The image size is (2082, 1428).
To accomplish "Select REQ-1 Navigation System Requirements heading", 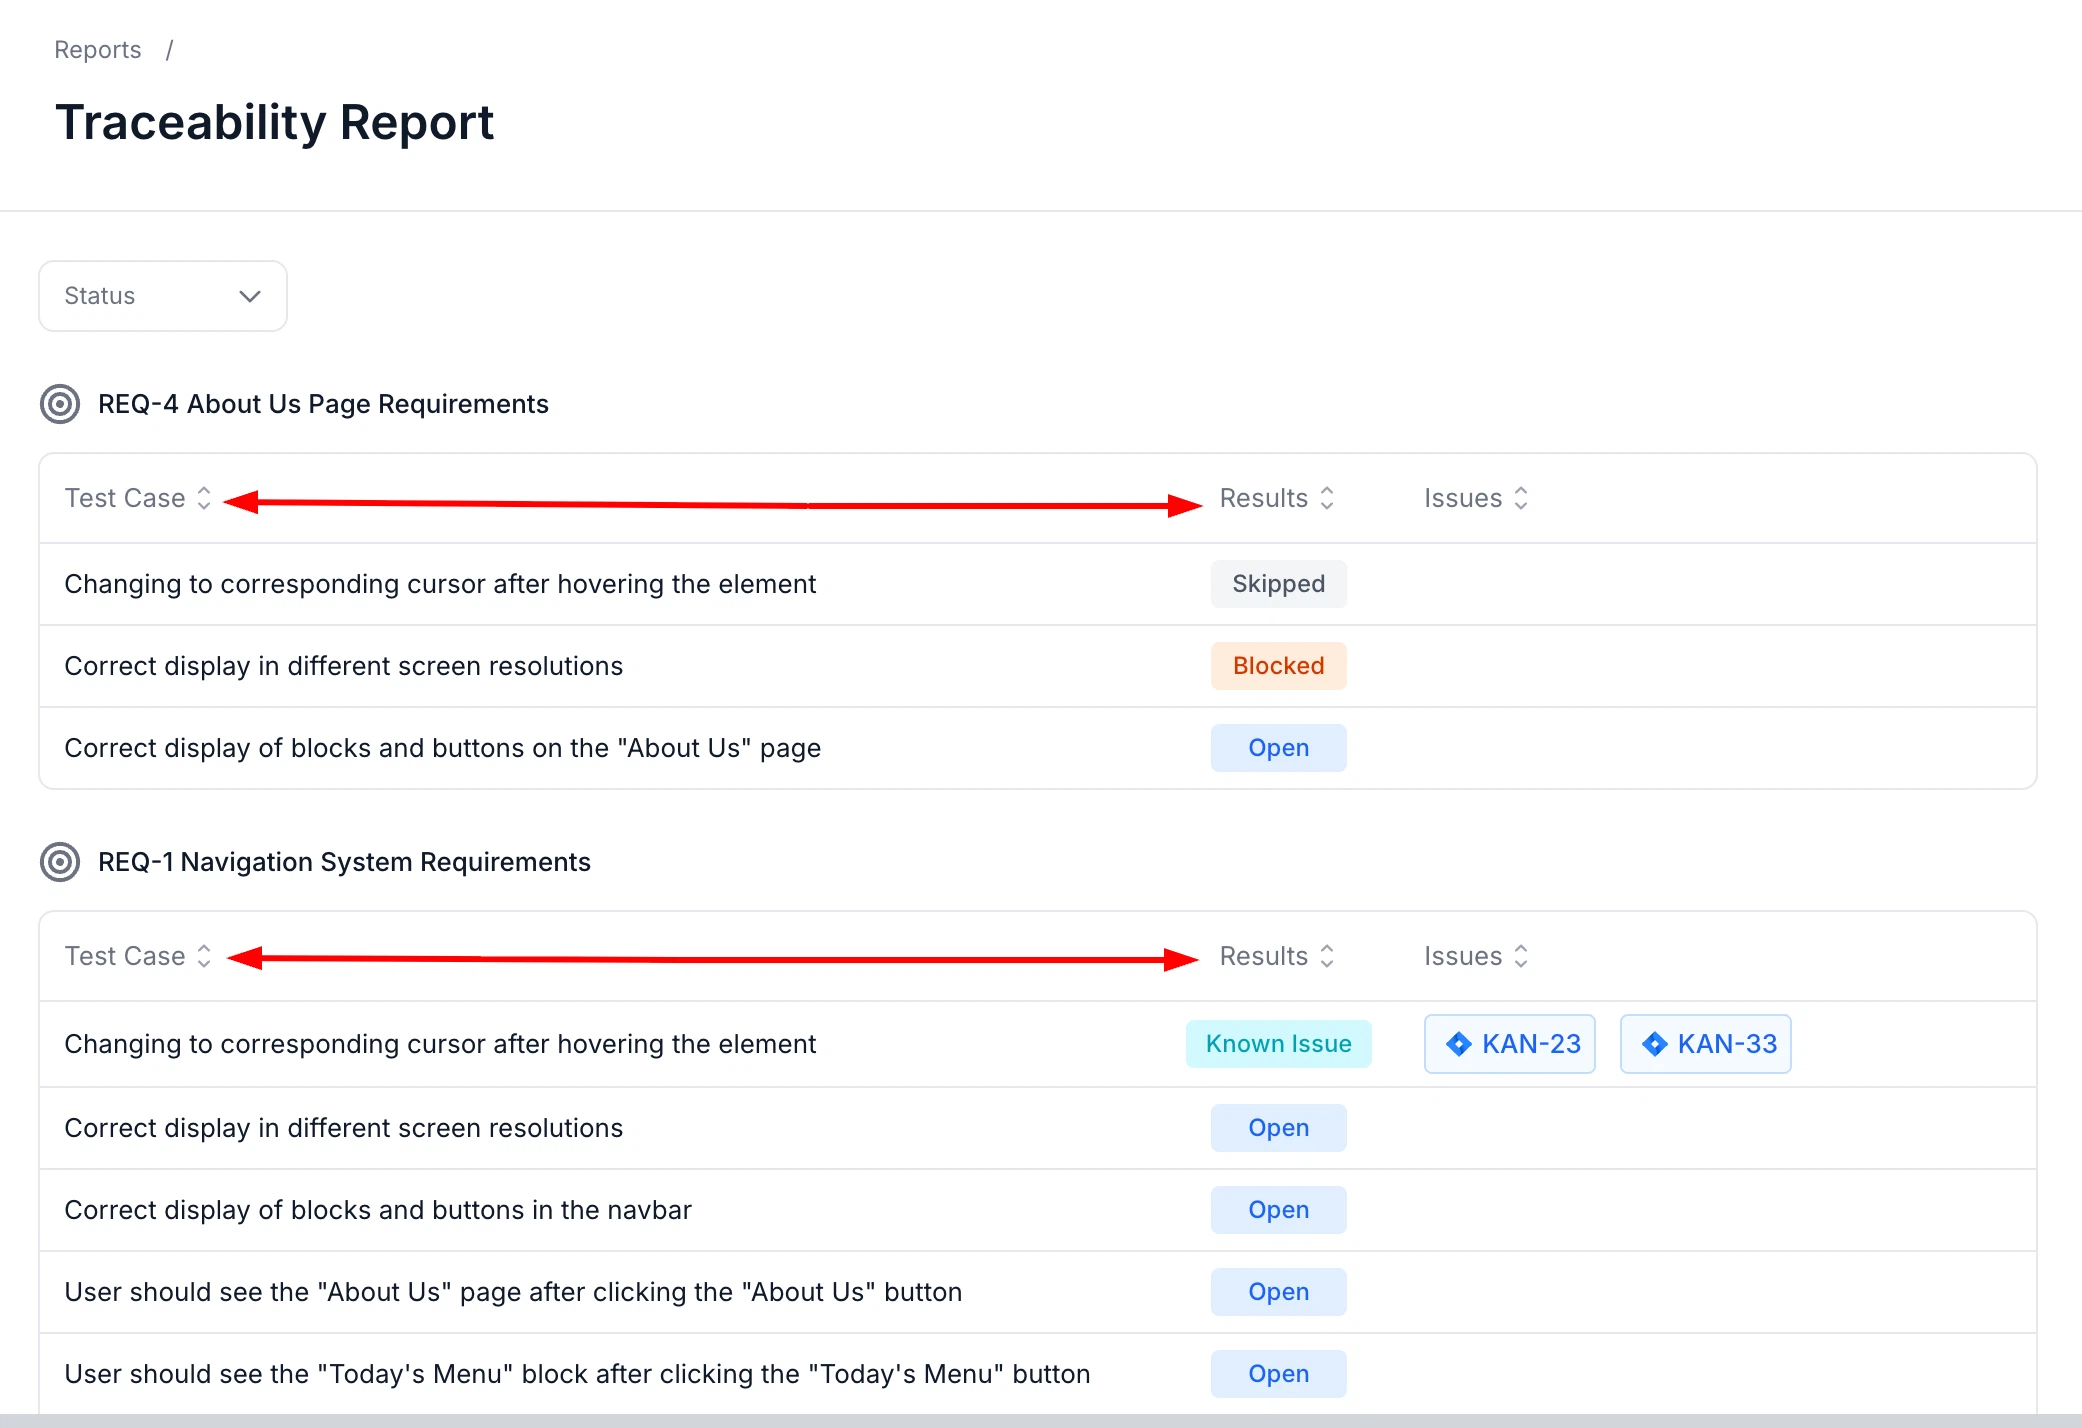I will click(344, 862).
